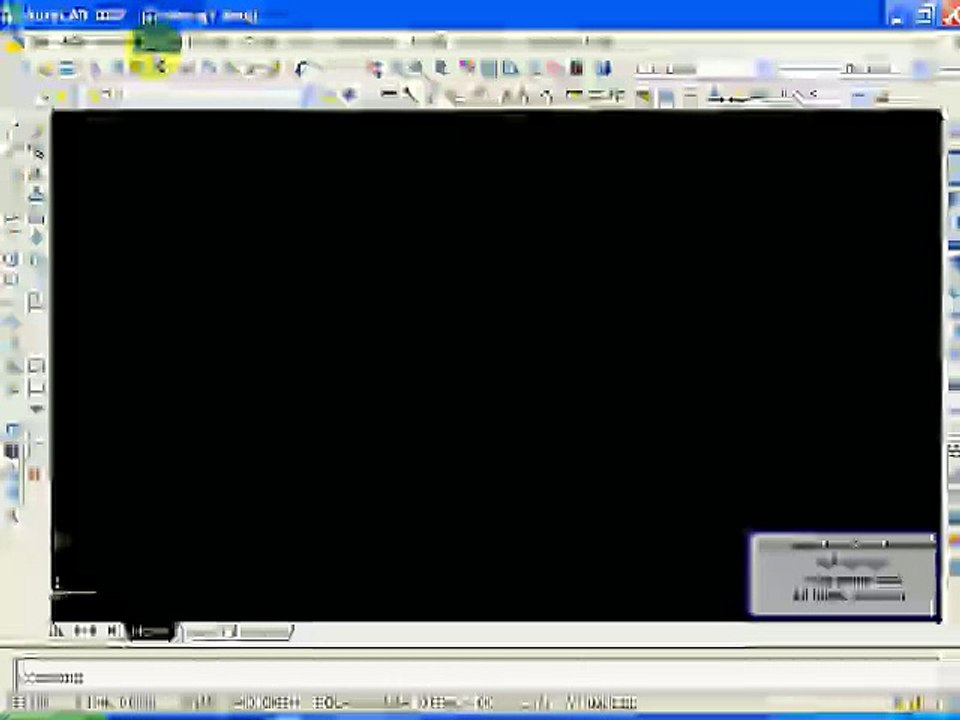Jump to last tab with the tab scroll arrow
This screenshot has height=720, width=960.
click(x=113, y=631)
